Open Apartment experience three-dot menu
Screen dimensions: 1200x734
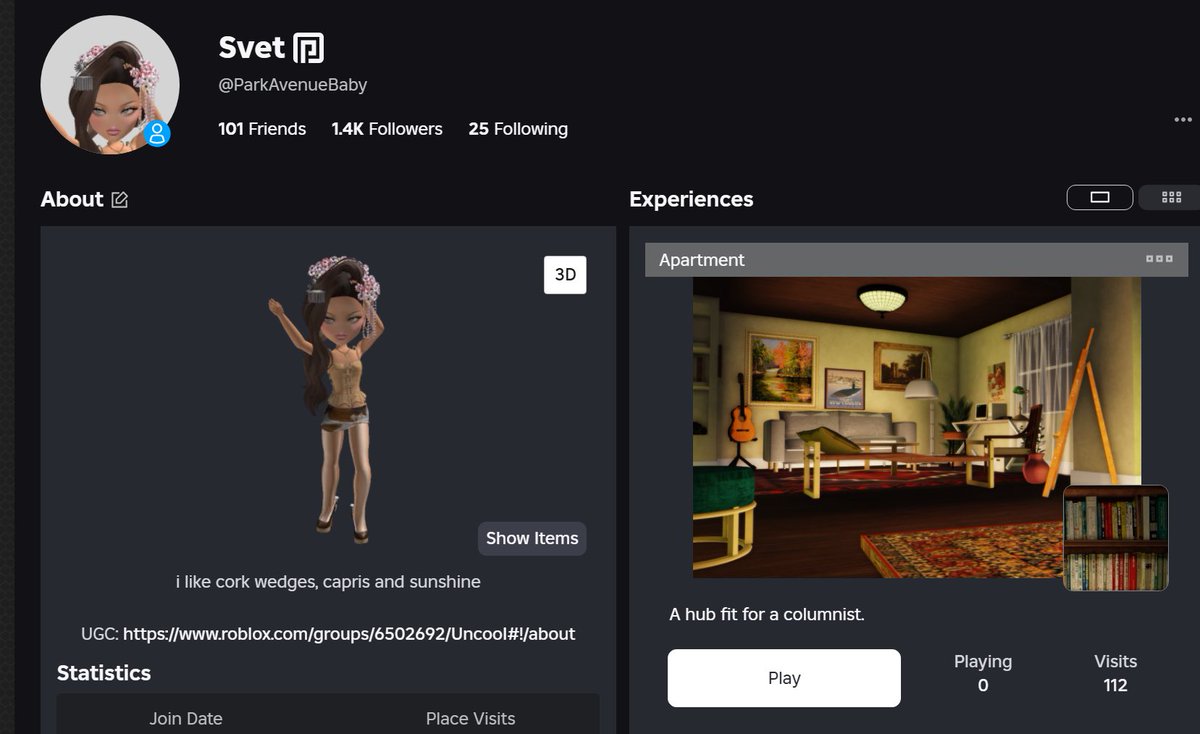pyautogui.click(x=1159, y=259)
